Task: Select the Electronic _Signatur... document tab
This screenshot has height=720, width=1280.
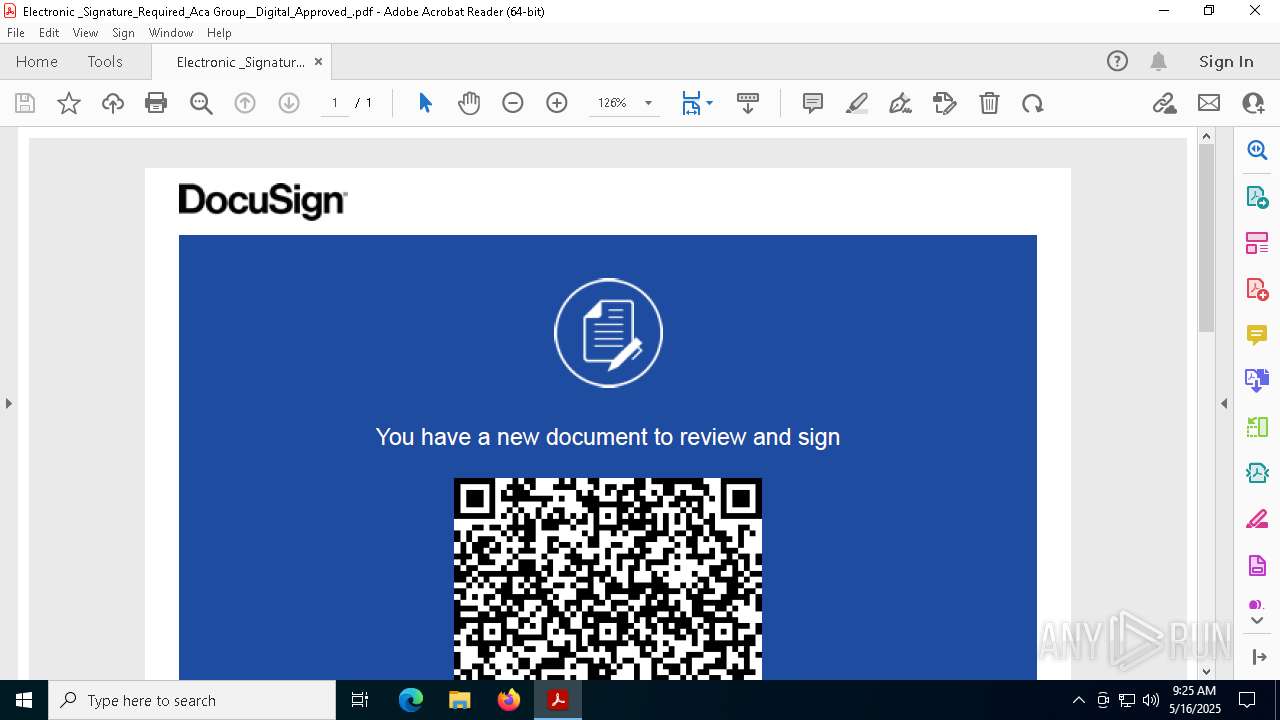Action: click(240, 62)
